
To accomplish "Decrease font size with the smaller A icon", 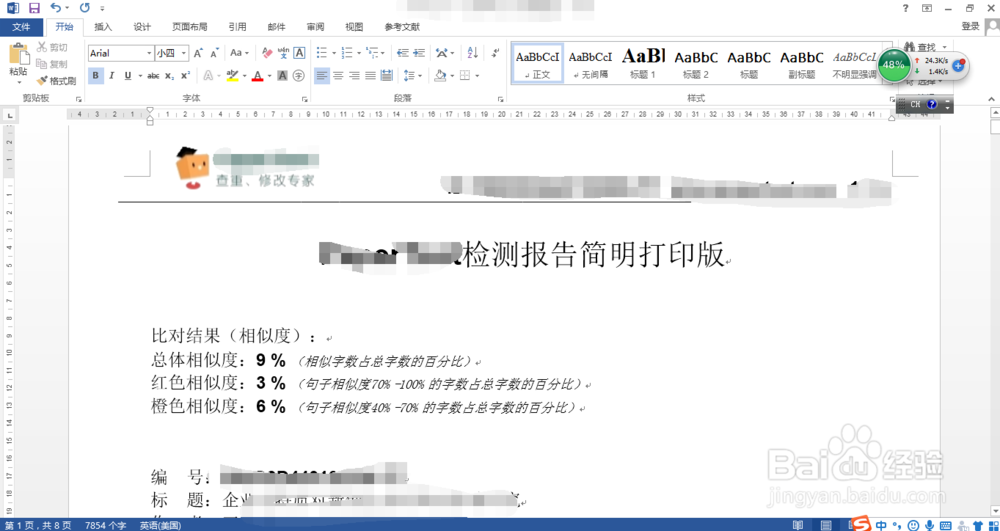I will pos(214,53).
